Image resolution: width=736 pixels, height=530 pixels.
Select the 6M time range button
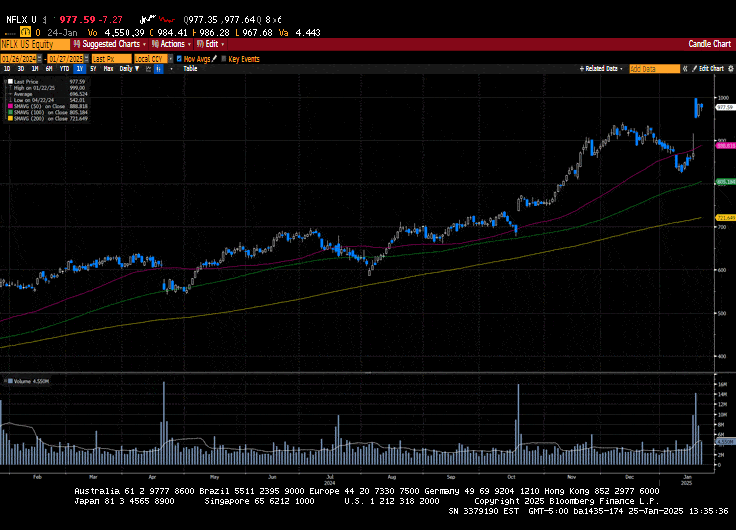[48, 69]
